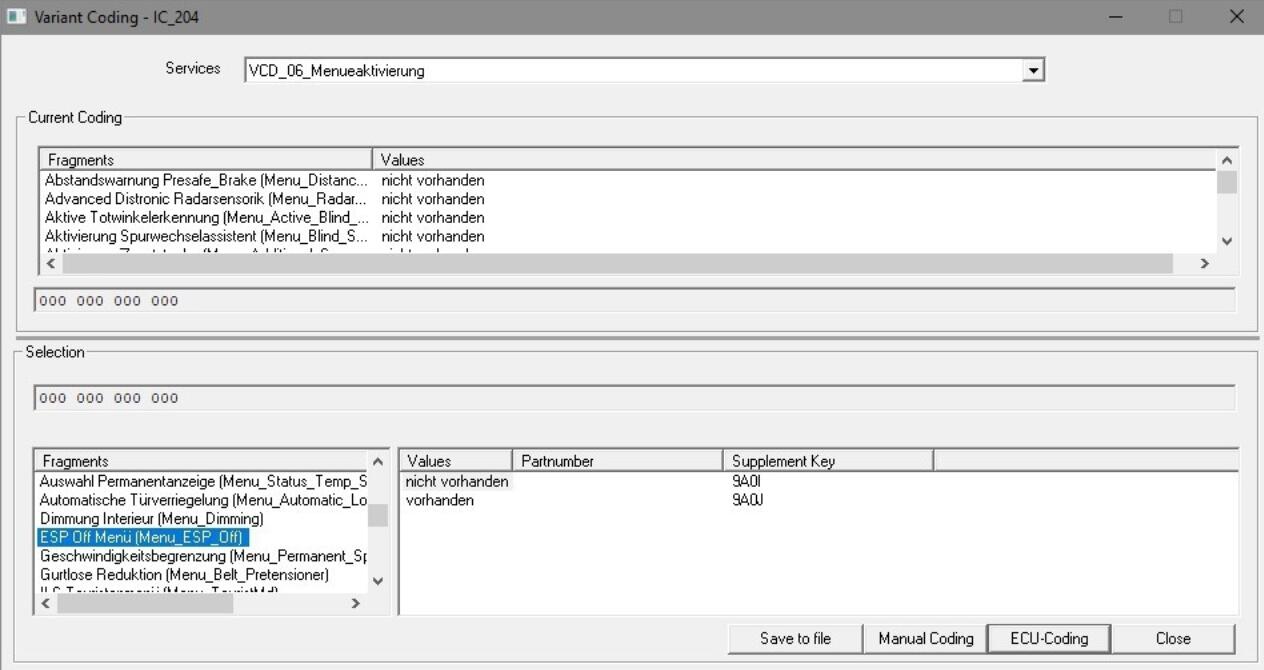
Task: Select Automatische Türverriegelung fragment row
Action: 203,501
